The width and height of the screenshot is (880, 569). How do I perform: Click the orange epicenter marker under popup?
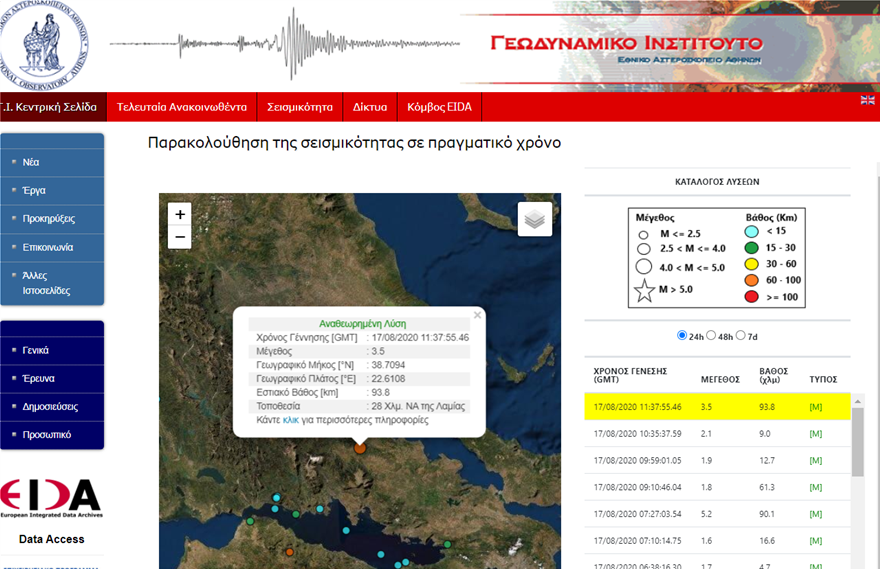pos(360,449)
